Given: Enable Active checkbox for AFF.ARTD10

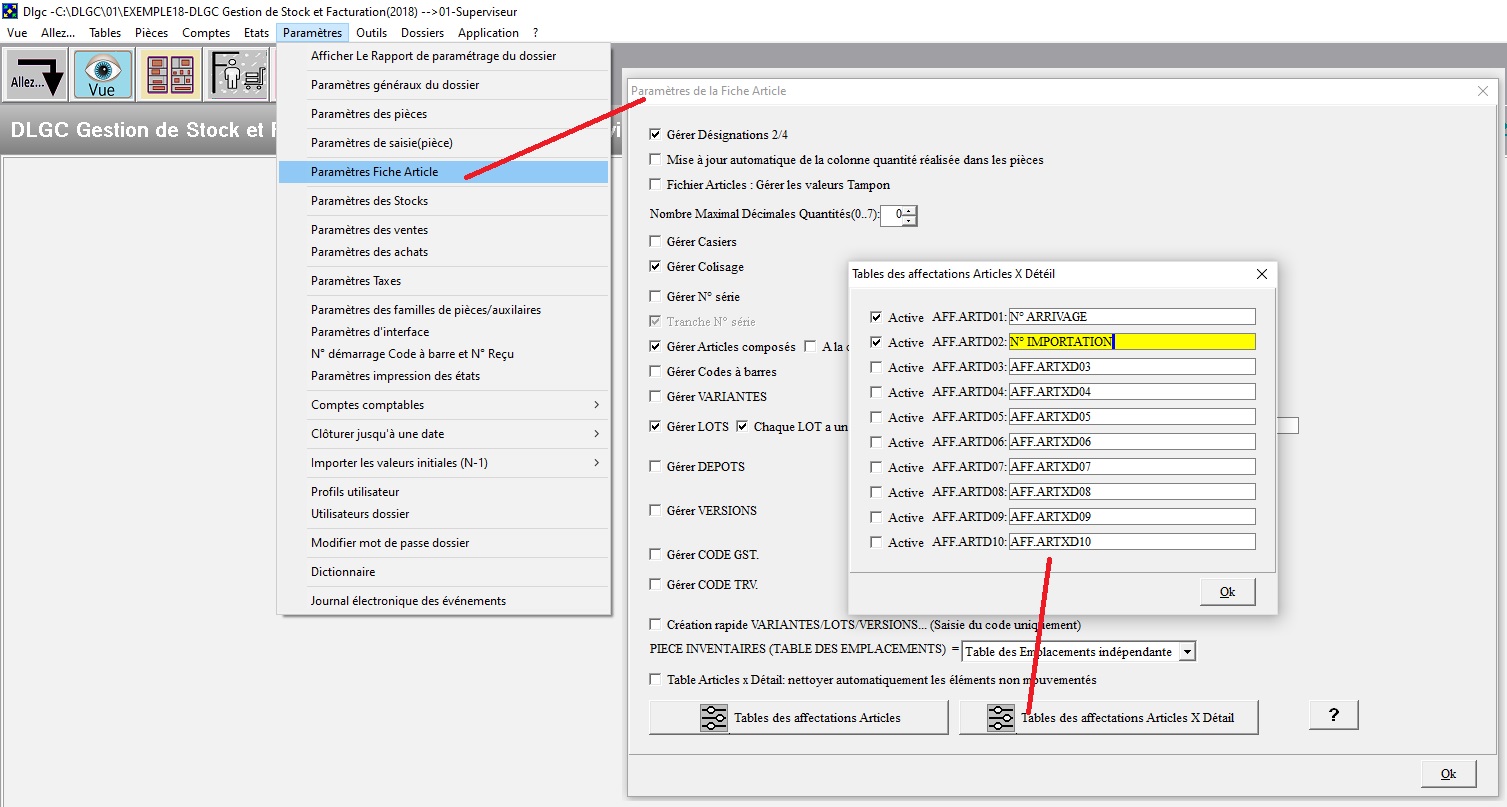Looking at the screenshot, I should [x=877, y=542].
